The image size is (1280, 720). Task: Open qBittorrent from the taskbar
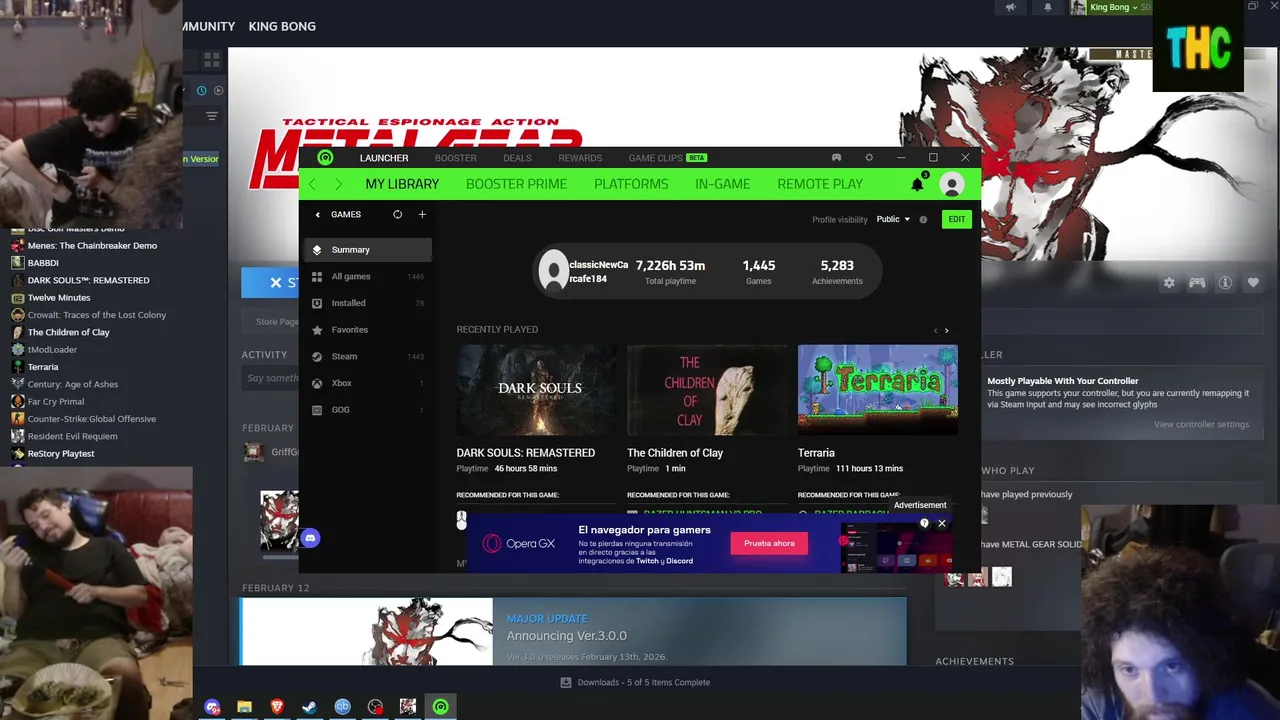pos(342,707)
